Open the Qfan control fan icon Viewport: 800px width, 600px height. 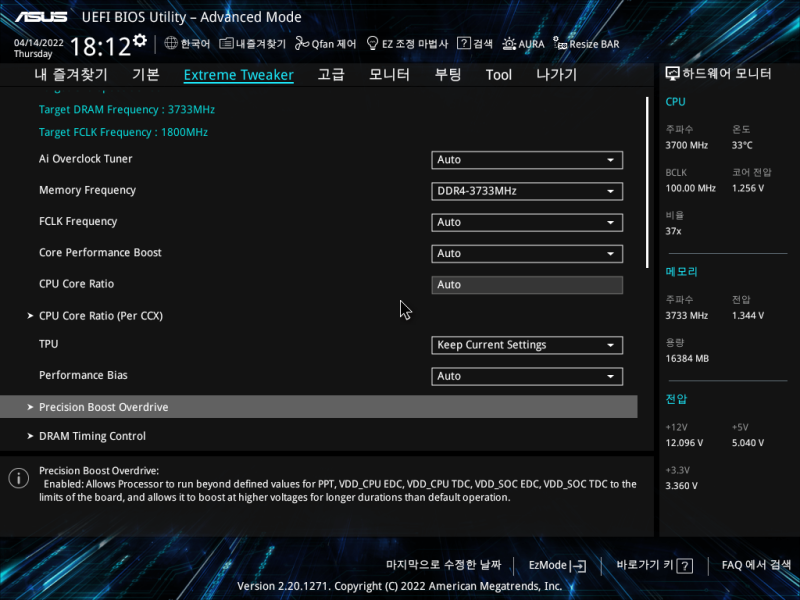click(x=302, y=43)
